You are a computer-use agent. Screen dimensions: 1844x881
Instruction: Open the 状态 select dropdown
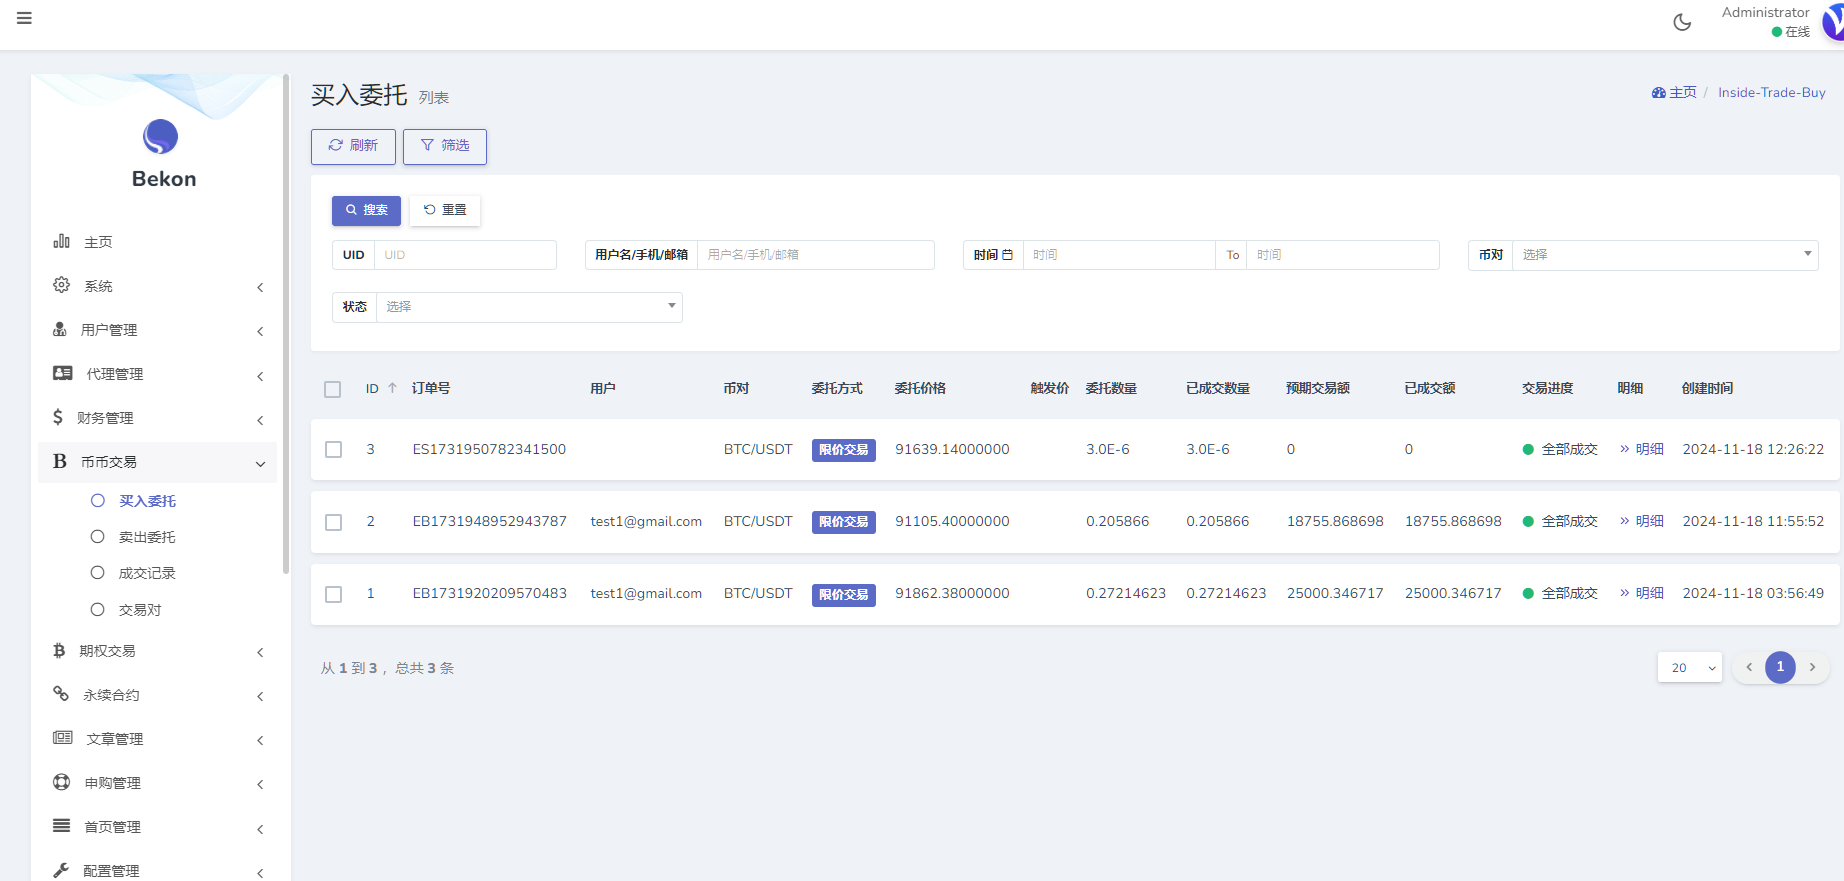(x=528, y=307)
